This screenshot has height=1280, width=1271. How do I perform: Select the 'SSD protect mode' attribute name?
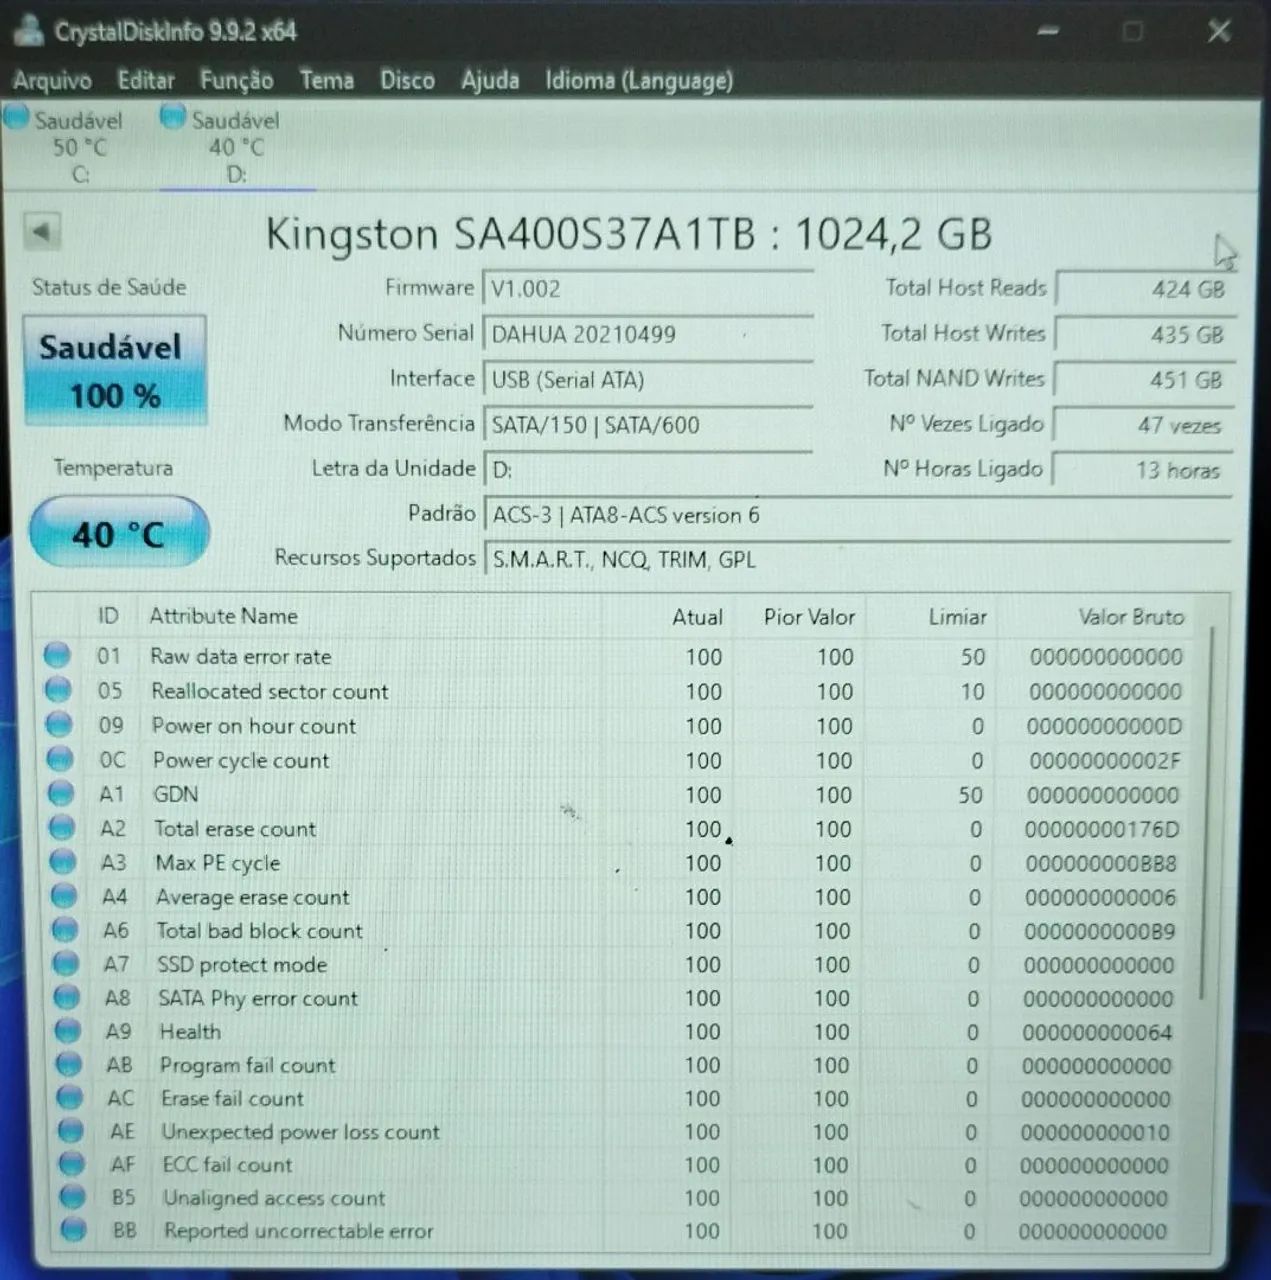tap(242, 965)
